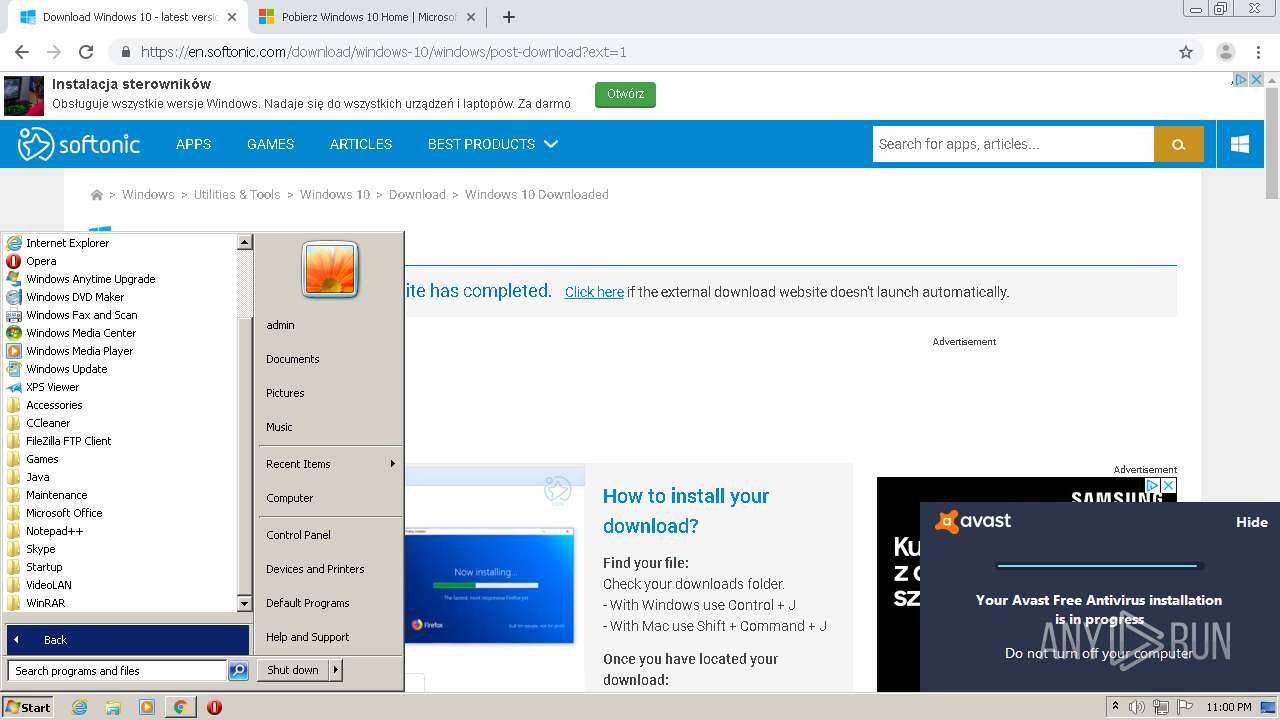Open a new tab with plus button

click(x=509, y=17)
